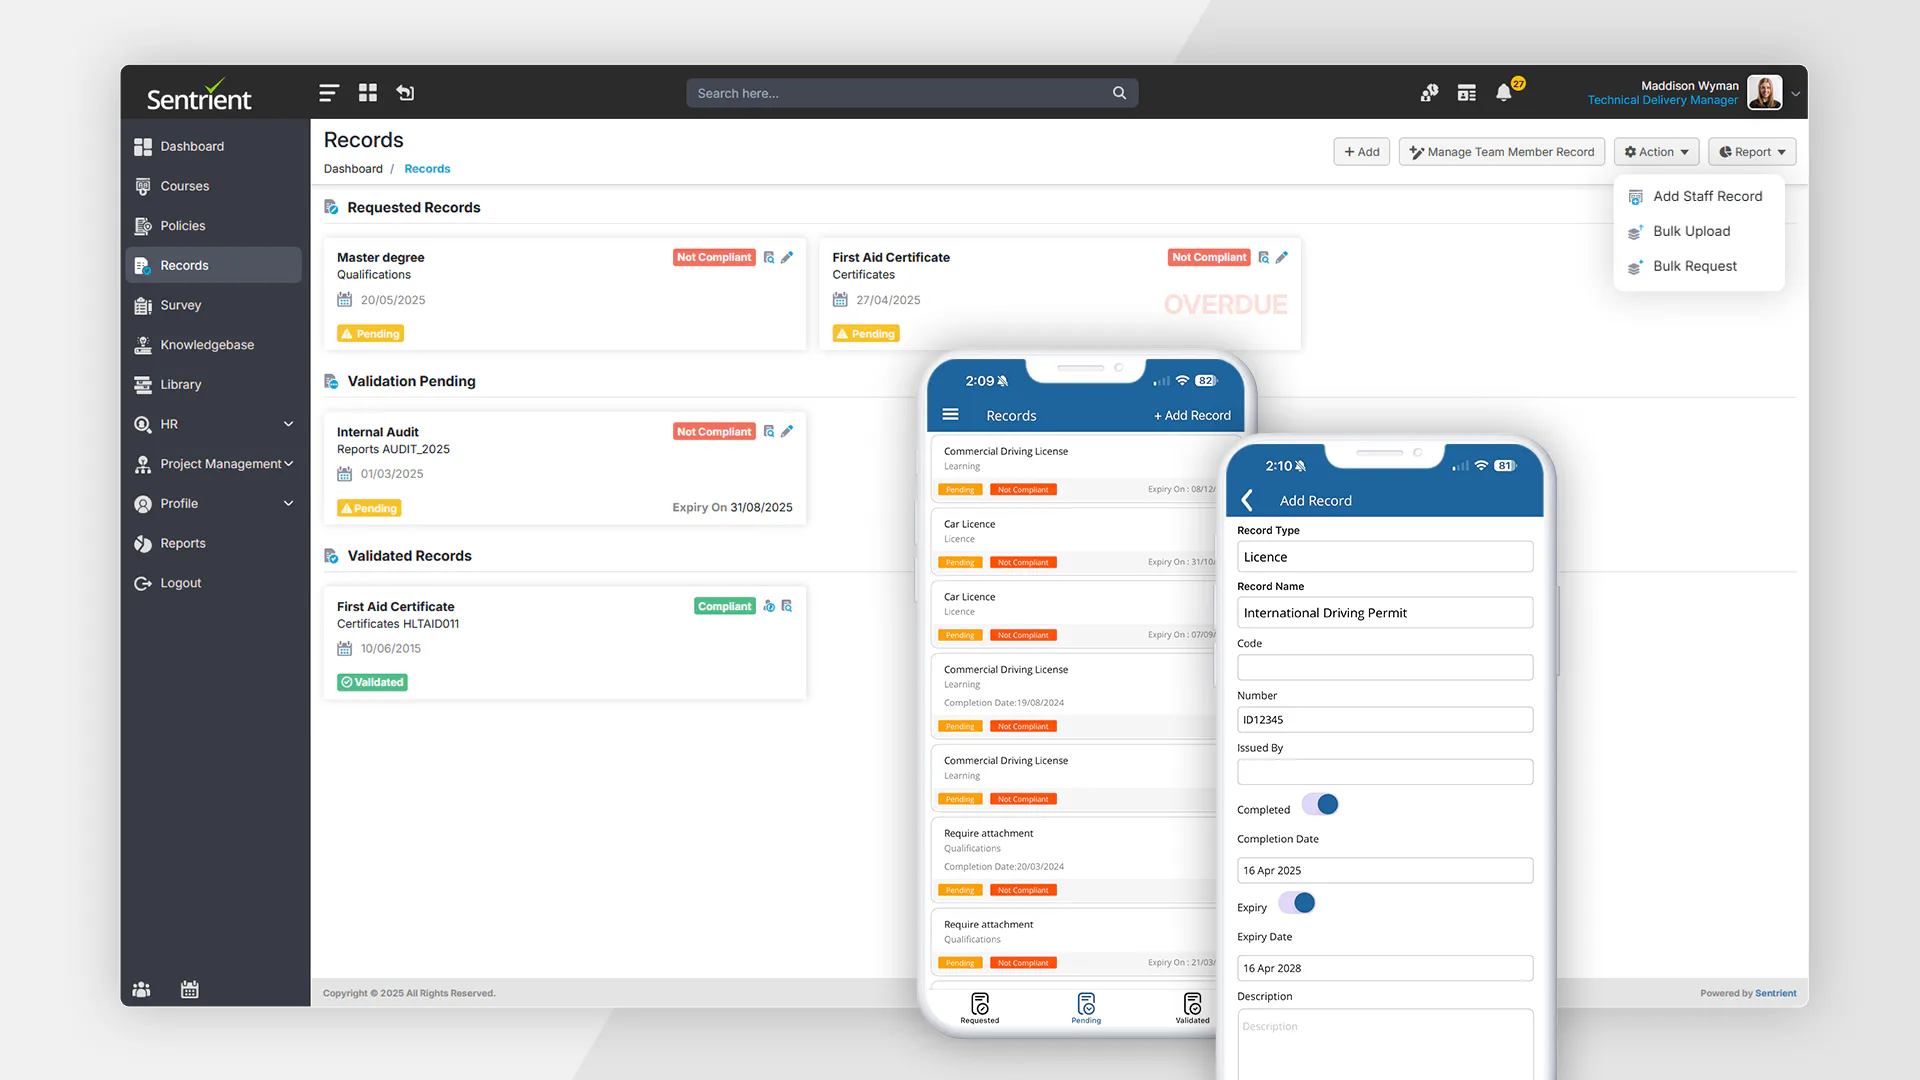Screen dimensions: 1920x1080
Task: Edit the Master degree record using pencil icon
Action: pyautogui.click(x=787, y=257)
